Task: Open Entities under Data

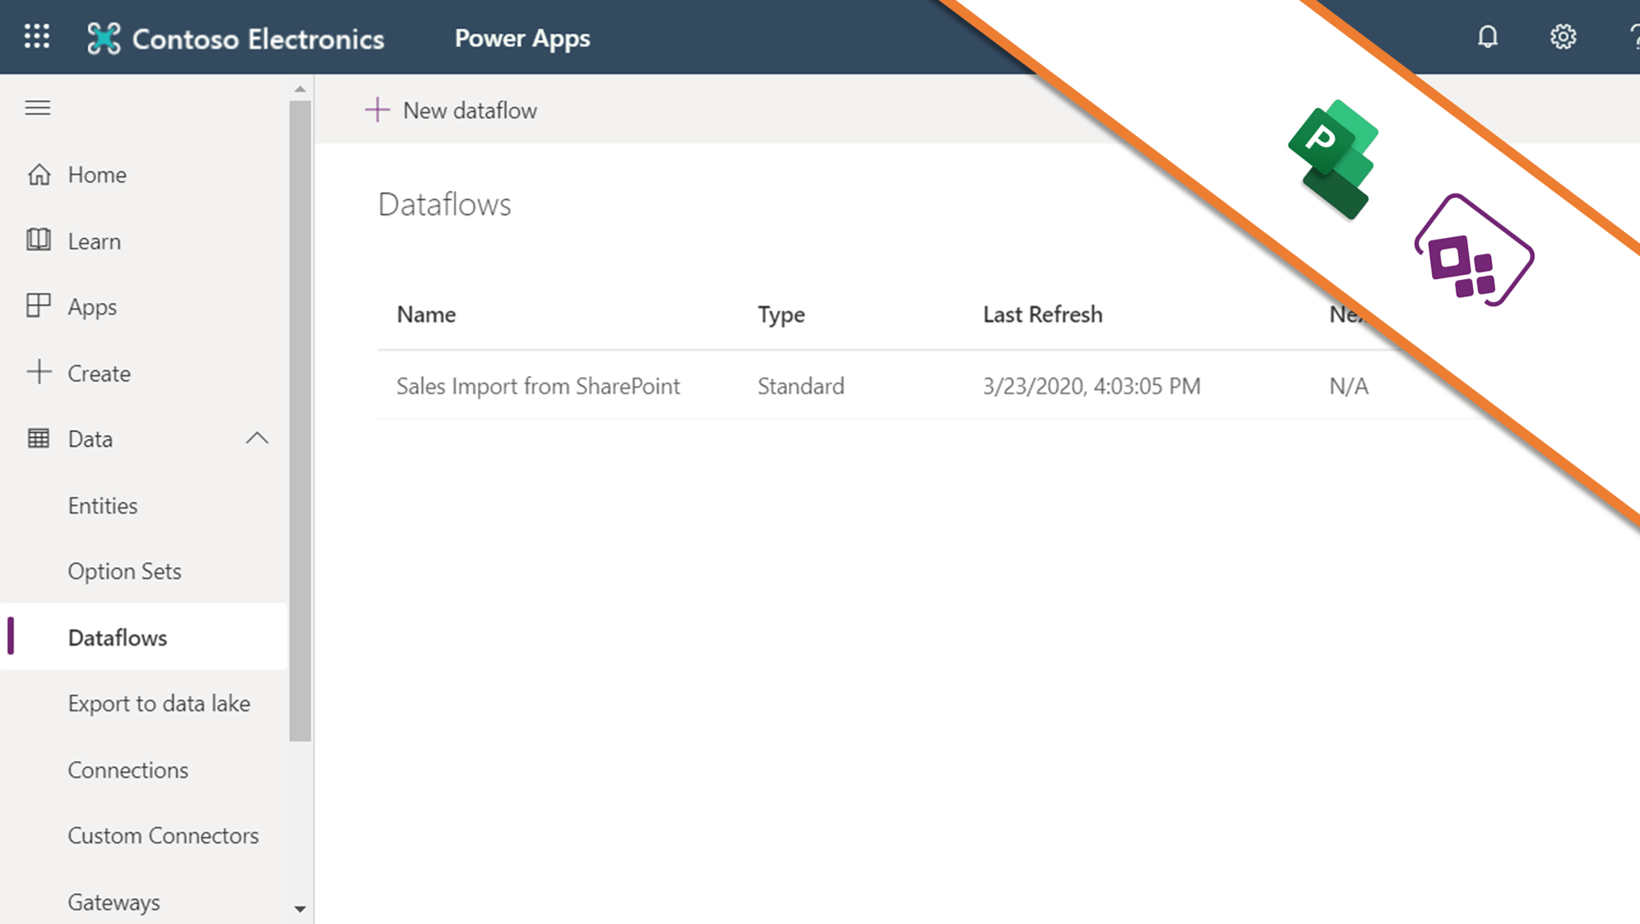Action: (103, 505)
